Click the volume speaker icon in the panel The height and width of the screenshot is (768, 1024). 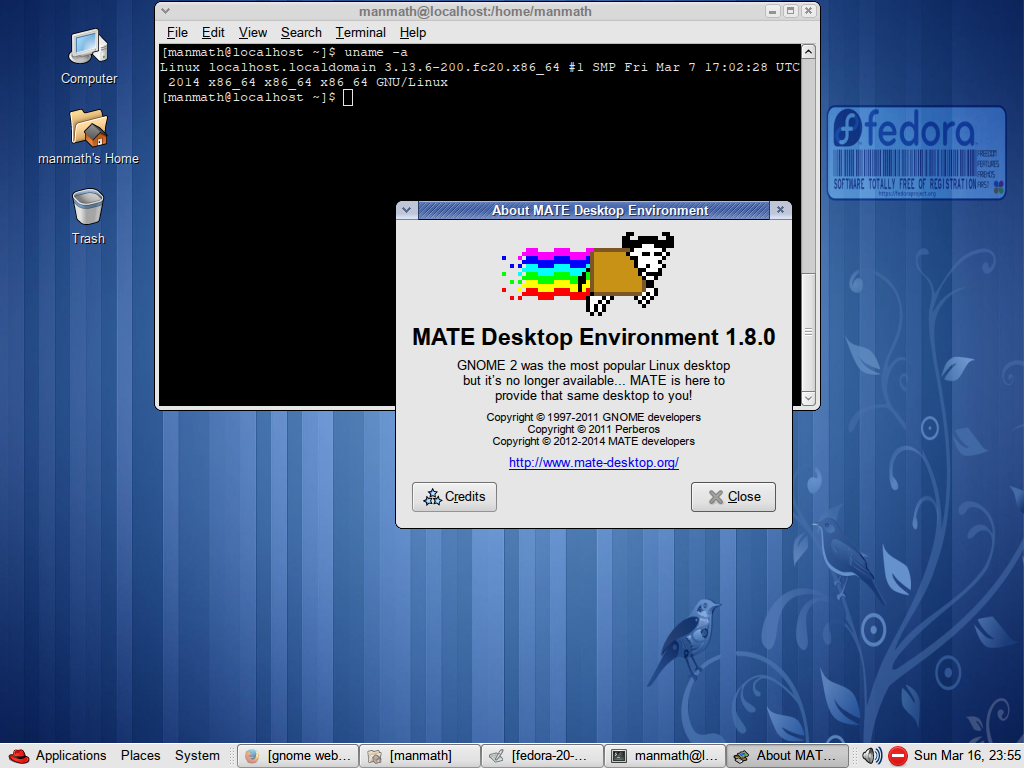click(x=872, y=756)
